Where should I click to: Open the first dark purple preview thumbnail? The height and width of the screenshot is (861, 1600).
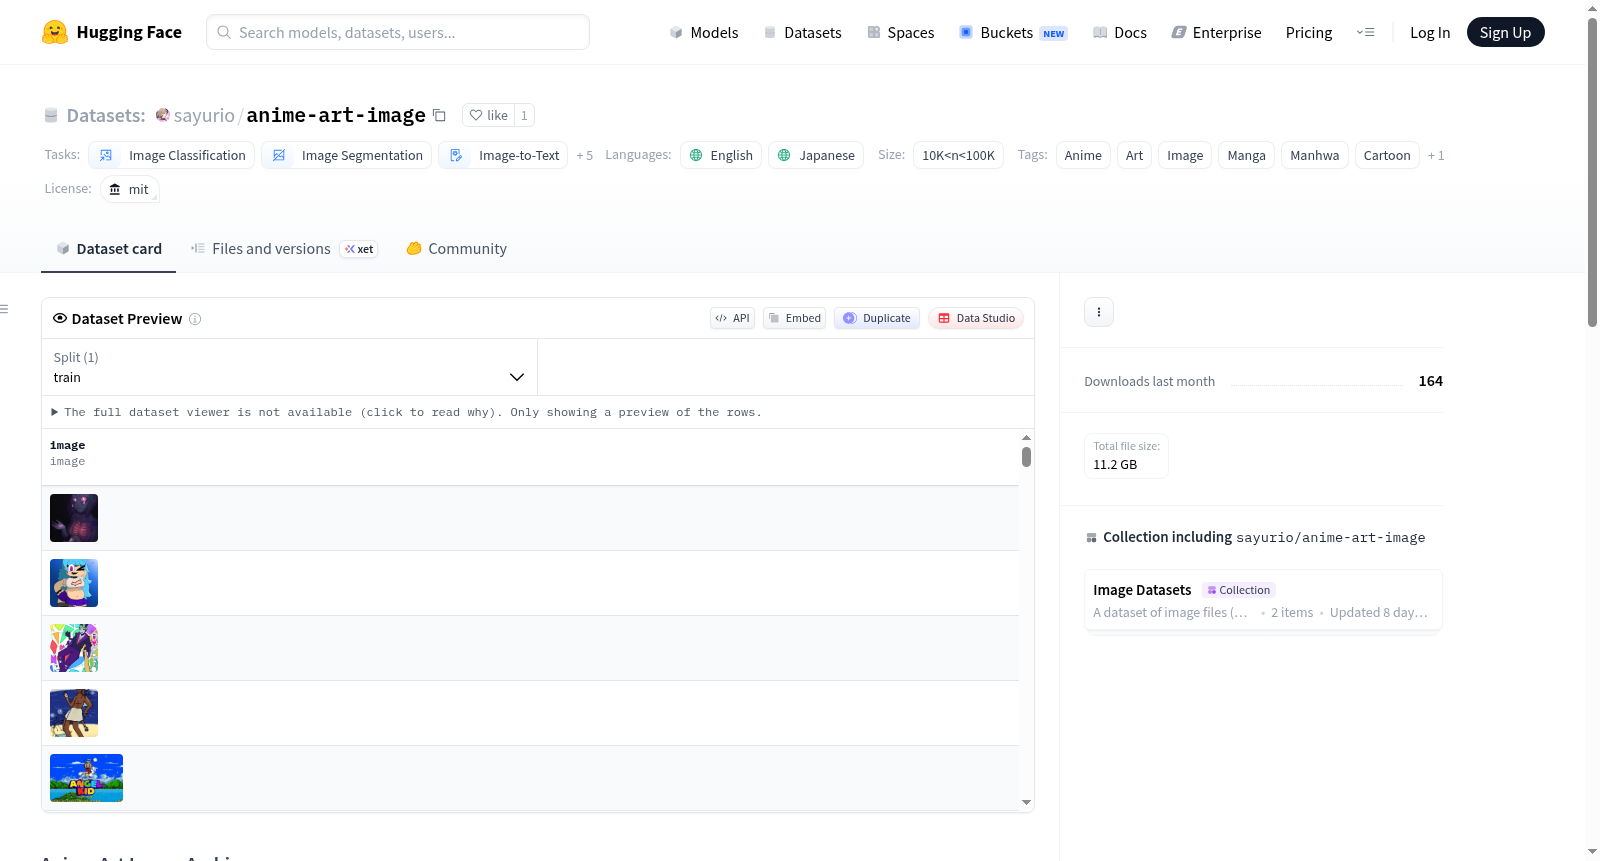pos(74,518)
